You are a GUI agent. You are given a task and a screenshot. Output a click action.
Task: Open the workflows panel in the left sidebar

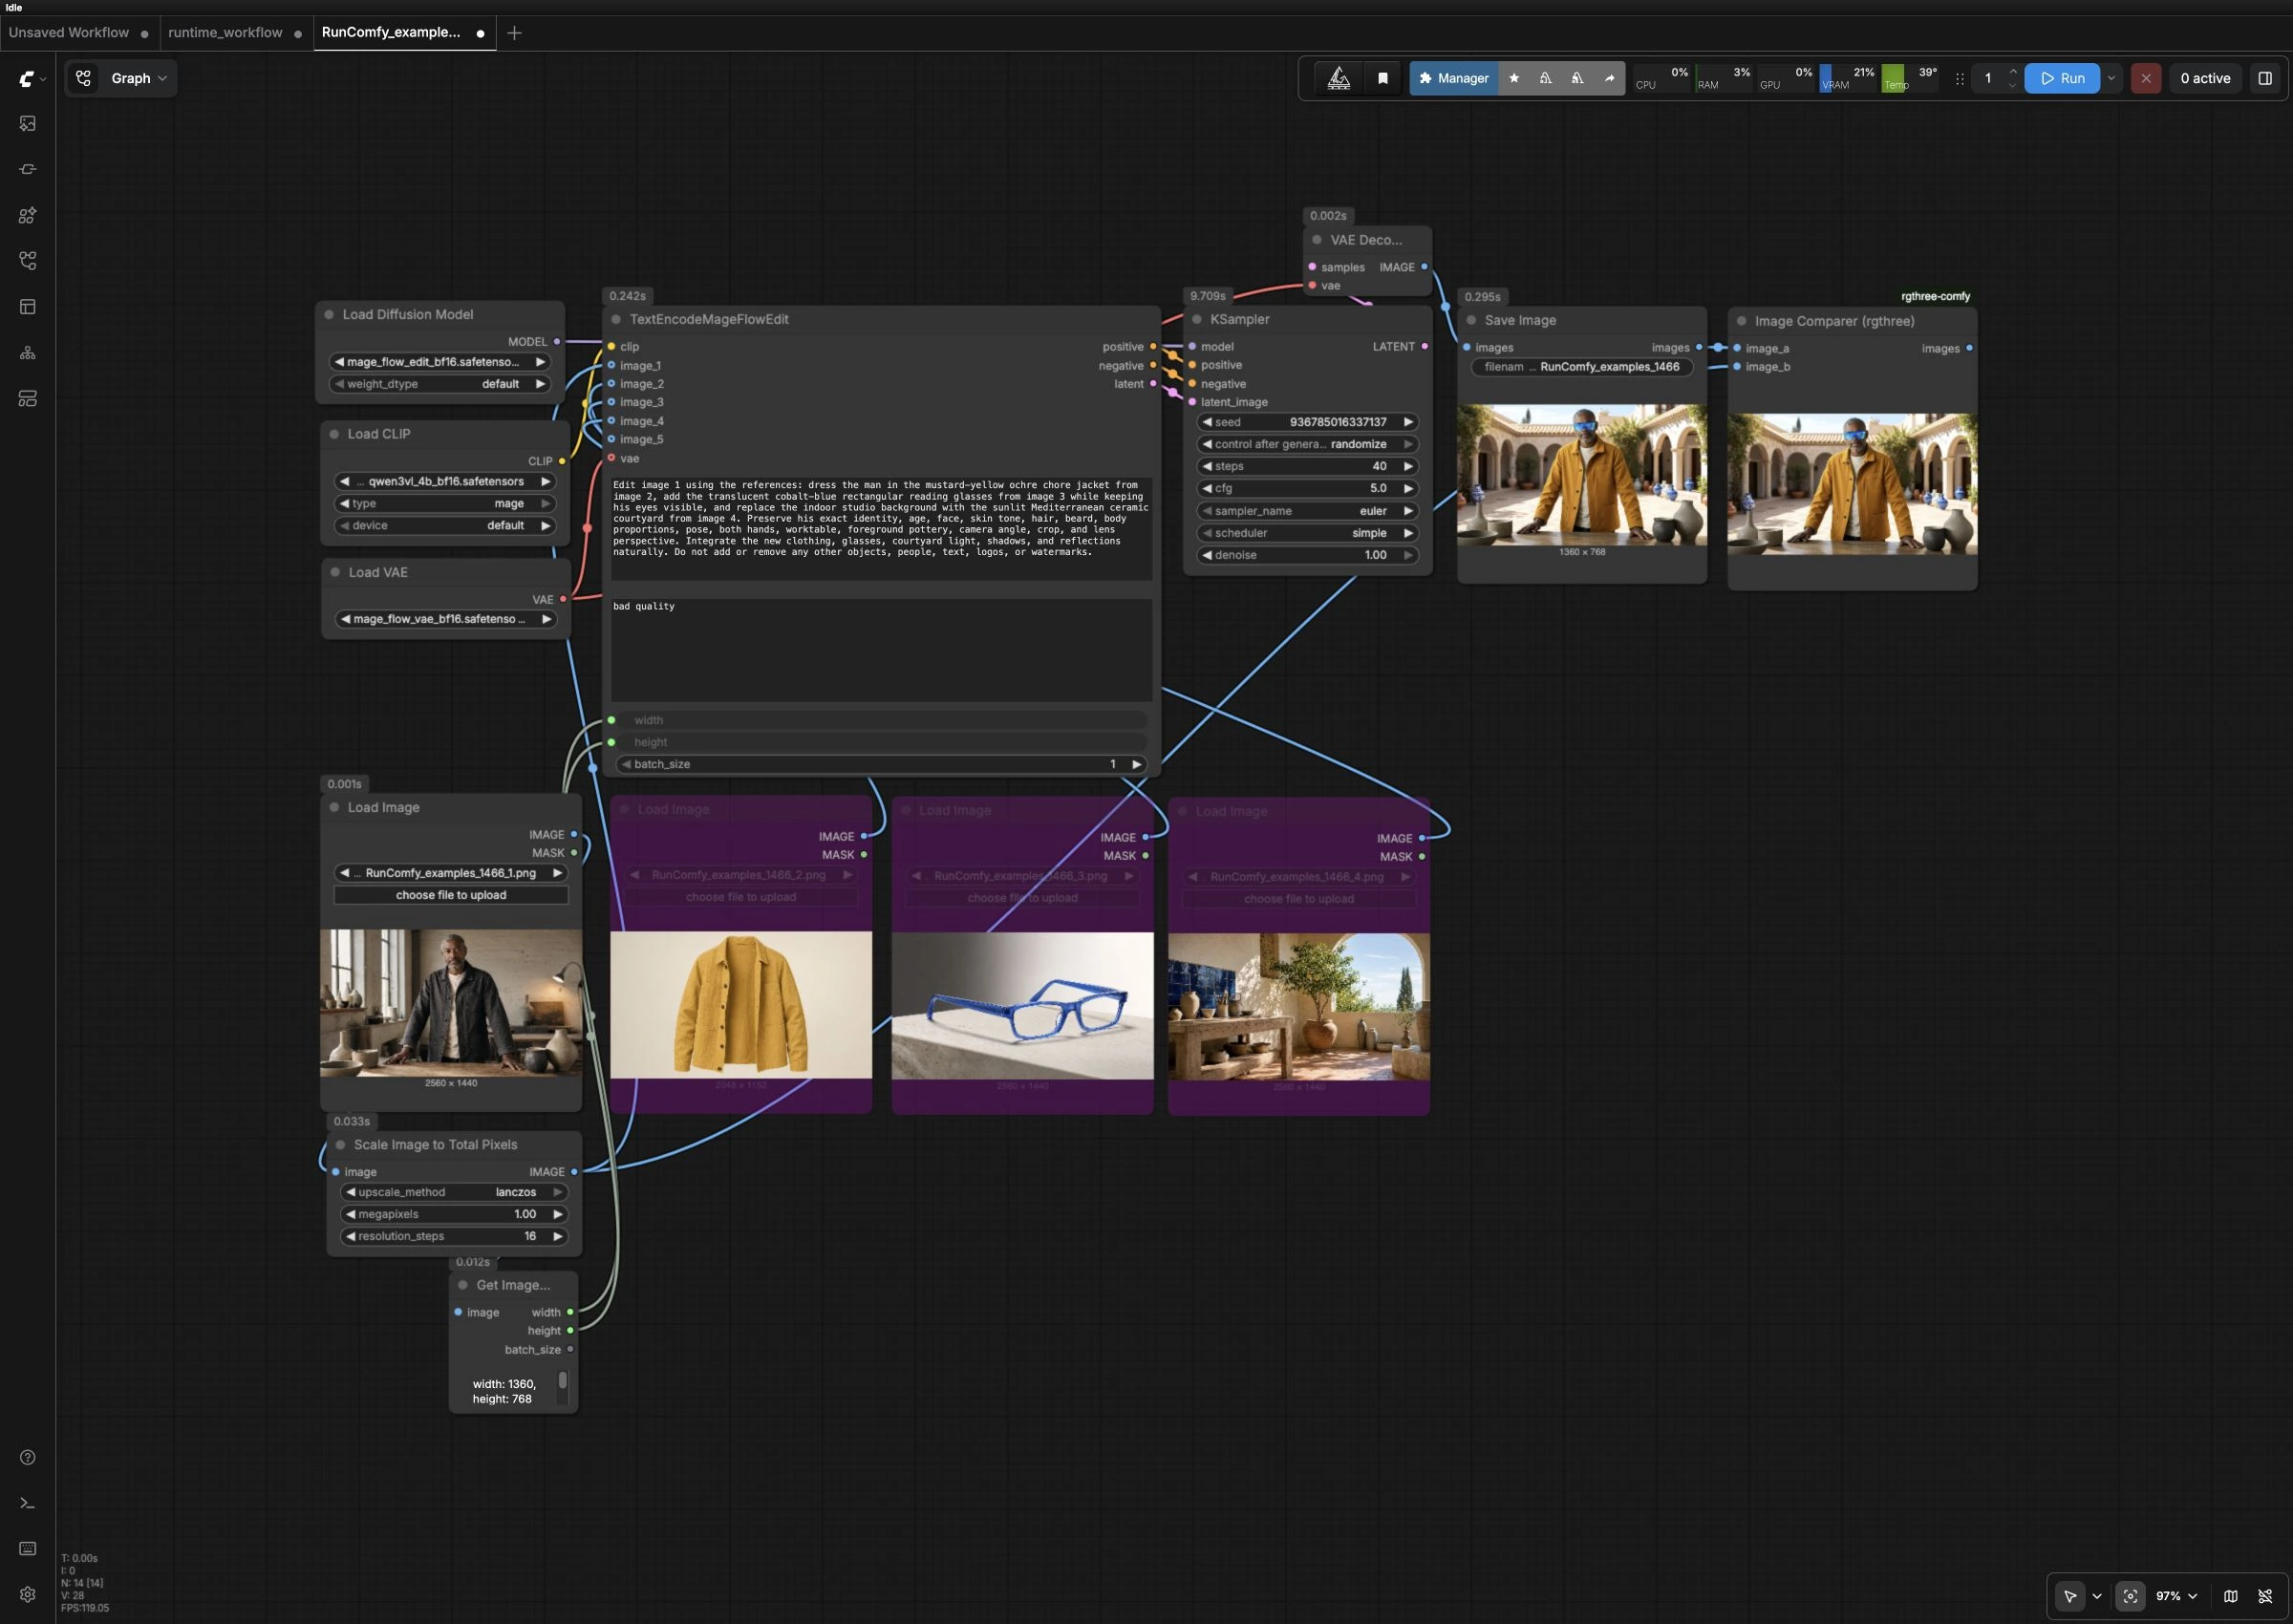tap(28, 261)
